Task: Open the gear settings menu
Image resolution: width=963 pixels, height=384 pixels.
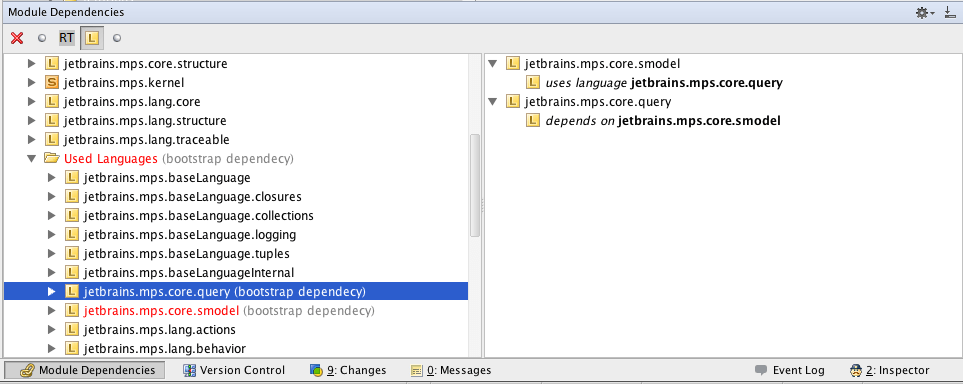Action: [x=925, y=12]
